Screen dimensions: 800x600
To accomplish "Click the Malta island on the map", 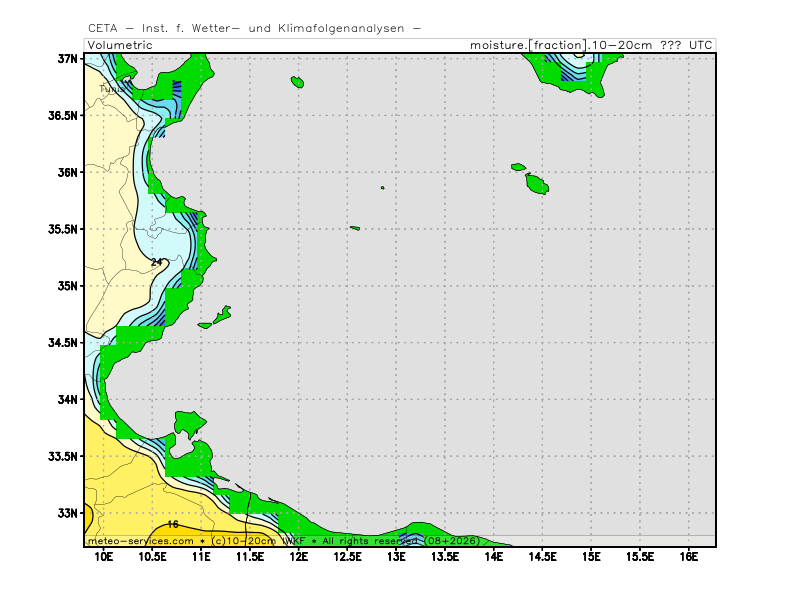I will tap(537, 184).
